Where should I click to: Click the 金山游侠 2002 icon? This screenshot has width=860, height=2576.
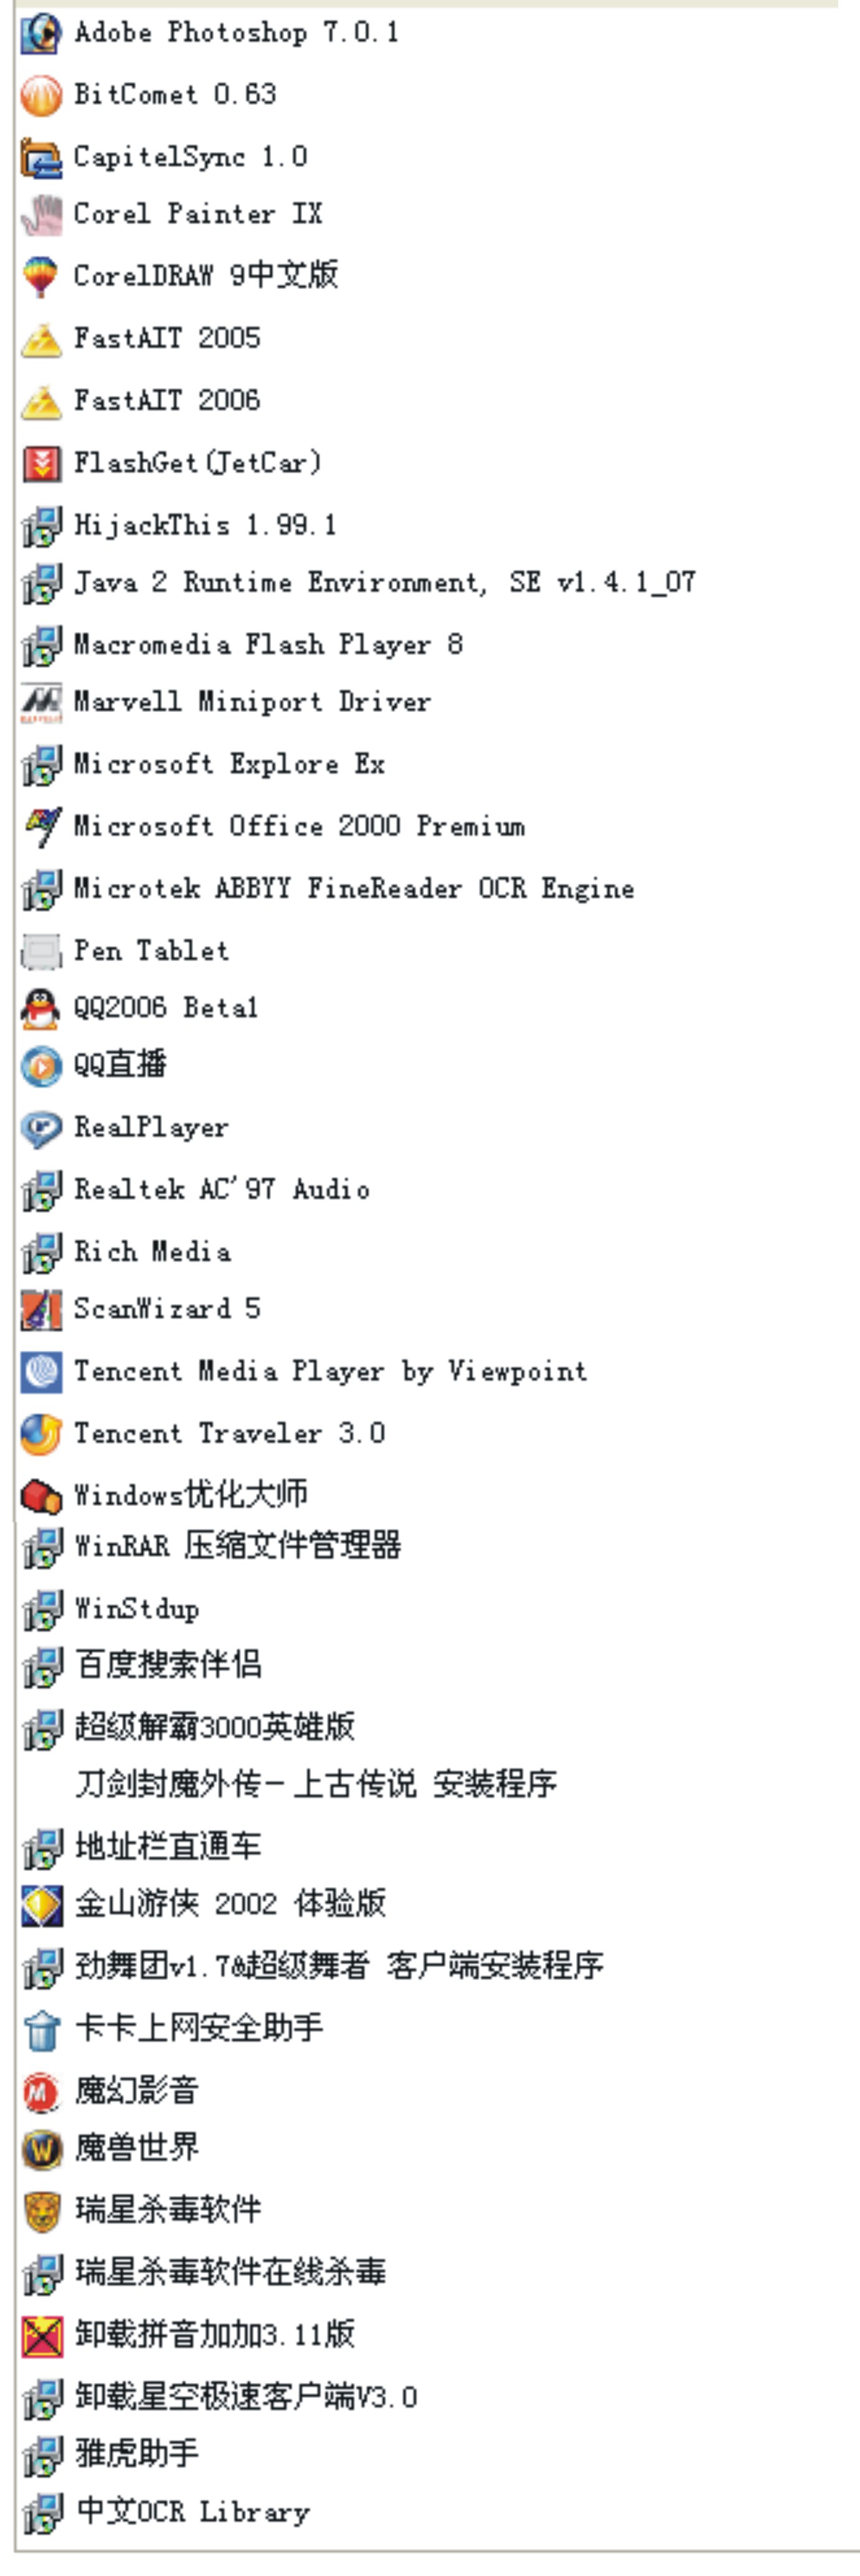coord(41,1904)
